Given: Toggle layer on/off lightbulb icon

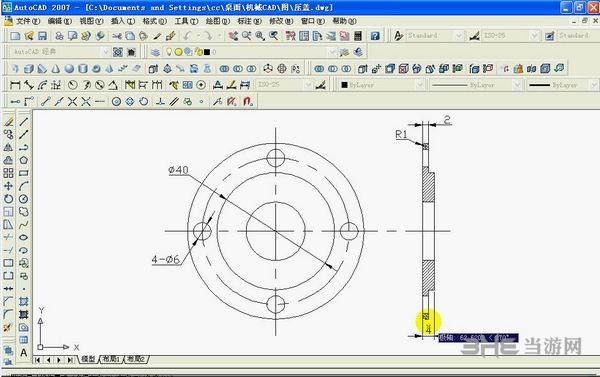Looking at the screenshot, I should coord(169,52).
